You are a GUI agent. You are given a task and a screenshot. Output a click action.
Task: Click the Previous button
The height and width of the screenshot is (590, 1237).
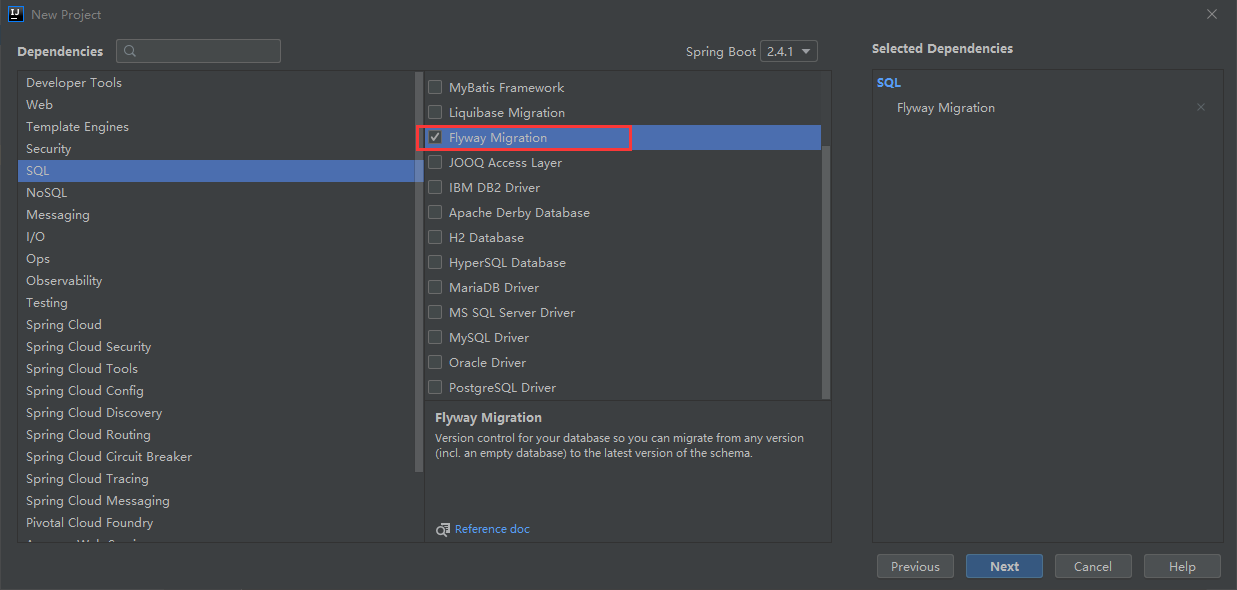pyautogui.click(x=915, y=566)
